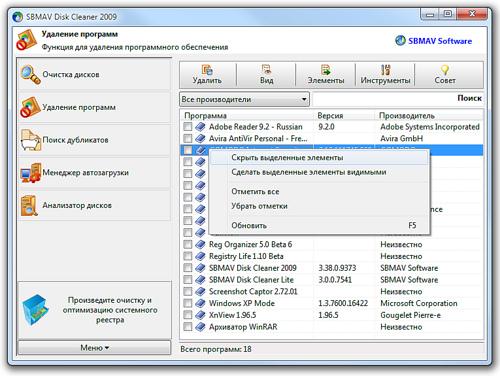500x376 pixels.
Task: Click Adobe Systems Incorporated cell
Action: click(430, 127)
